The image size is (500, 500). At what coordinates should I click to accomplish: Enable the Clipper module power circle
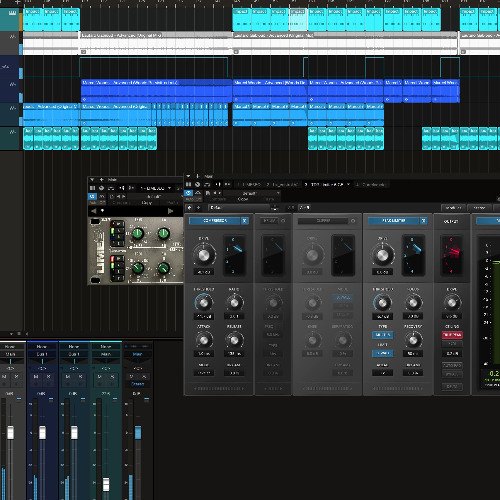pos(353,221)
